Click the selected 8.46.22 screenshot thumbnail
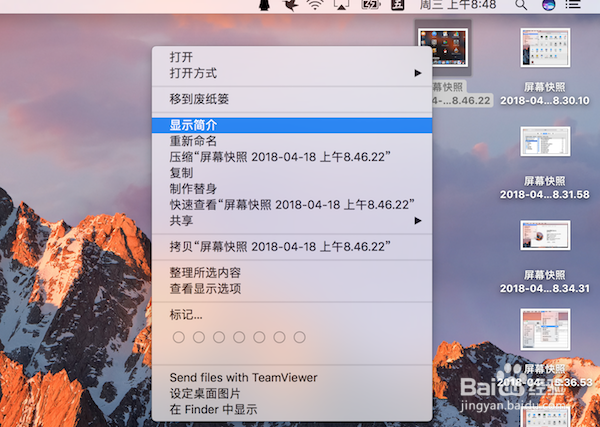Image resolution: width=600 pixels, height=427 pixels. tap(443, 47)
